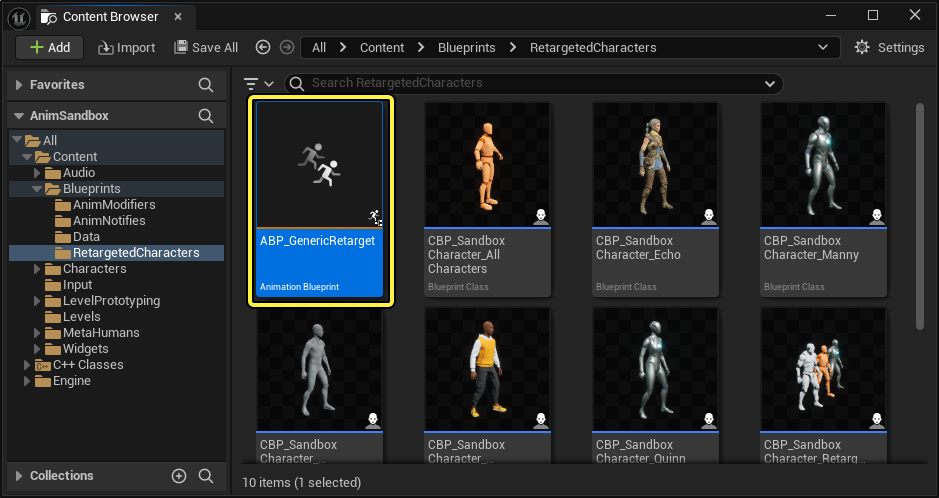Search AnimSandbox with magnifier icon
939x498 pixels.
205,116
